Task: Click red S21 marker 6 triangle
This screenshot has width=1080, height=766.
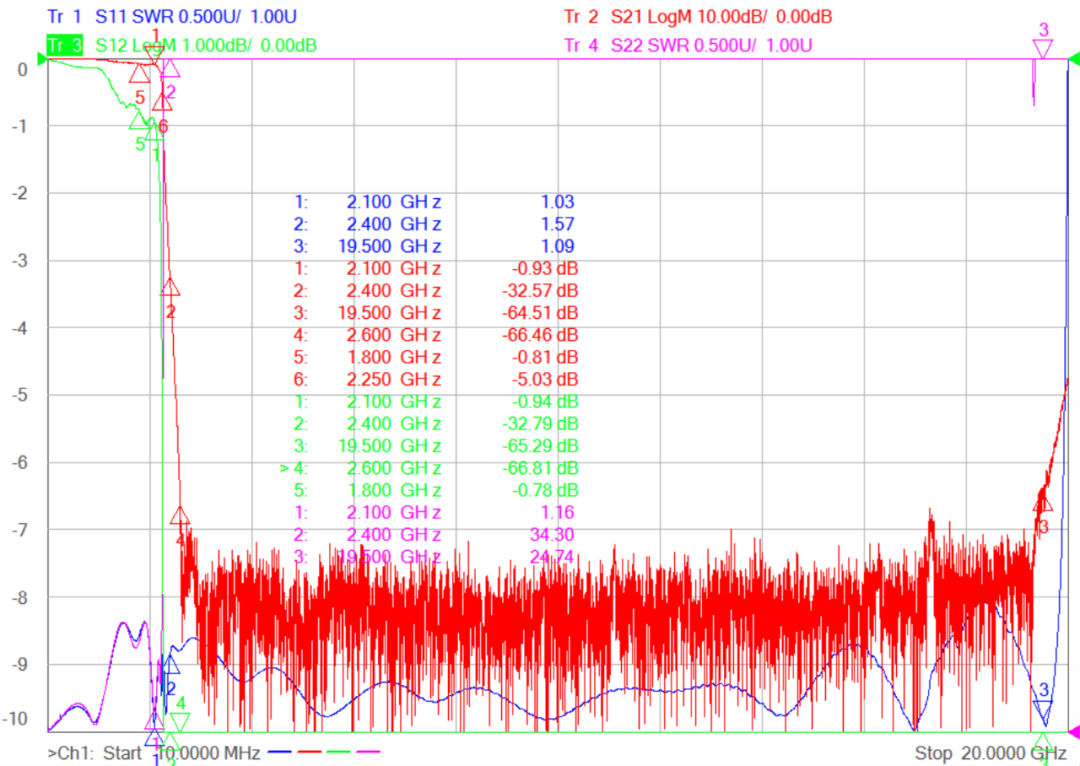Action: 162,102
